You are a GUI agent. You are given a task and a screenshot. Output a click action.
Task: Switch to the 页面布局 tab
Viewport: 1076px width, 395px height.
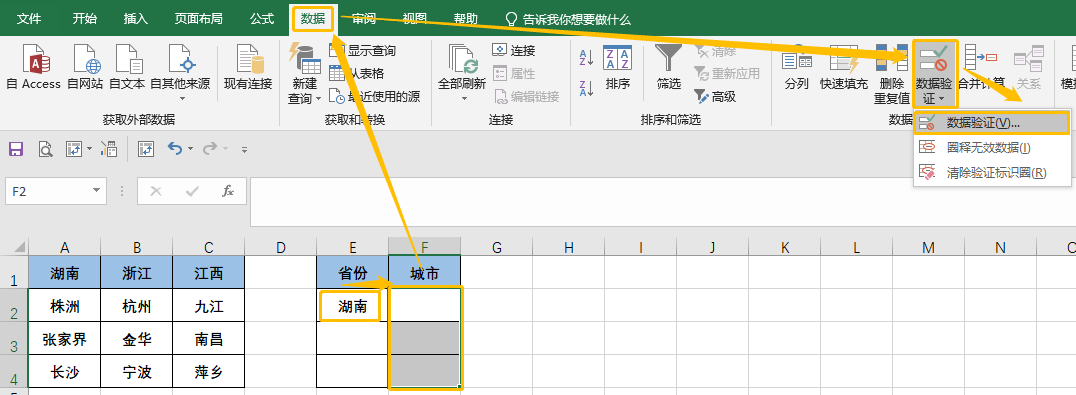198,19
